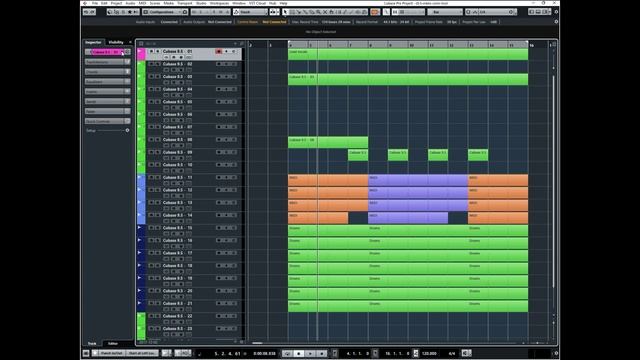Click the tempo value 120.000
Screen dimensions: 640x360
click(x=429, y=353)
